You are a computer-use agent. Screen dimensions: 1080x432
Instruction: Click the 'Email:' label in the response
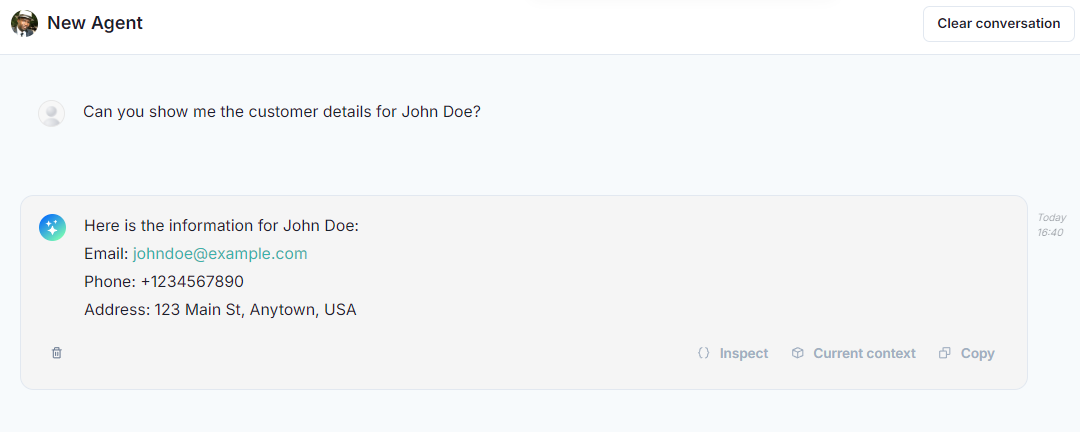pyautogui.click(x=106, y=254)
